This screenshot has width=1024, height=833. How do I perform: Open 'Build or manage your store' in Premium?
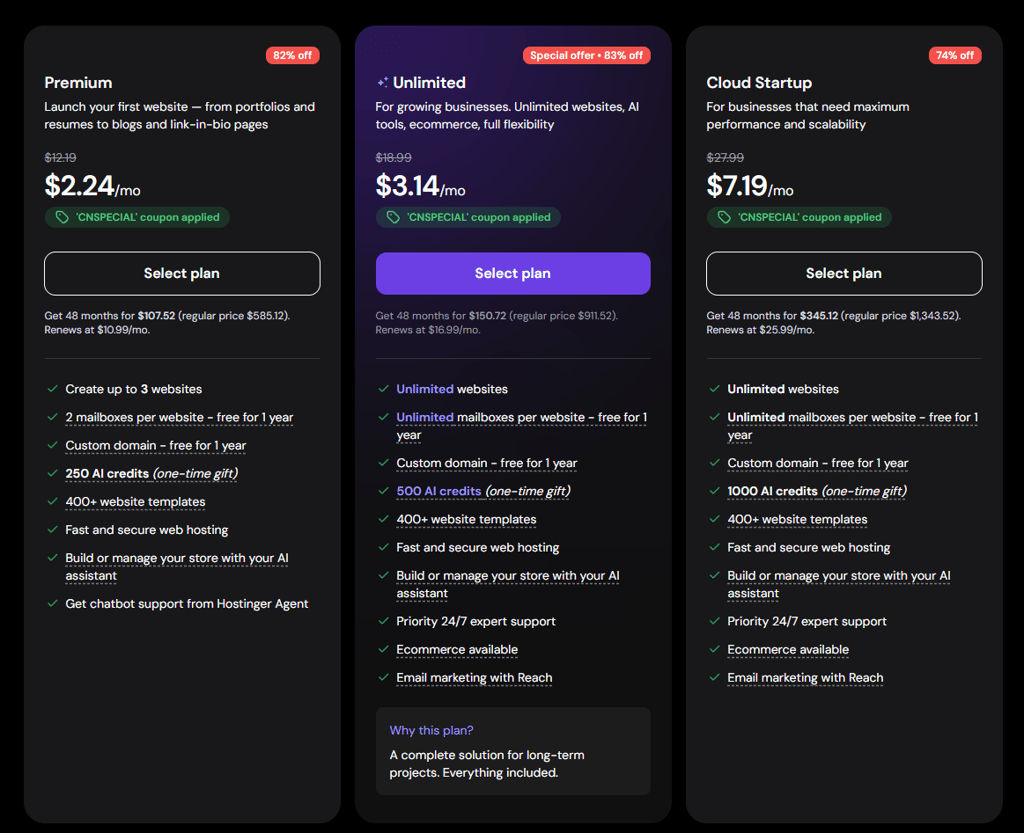[176, 567]
